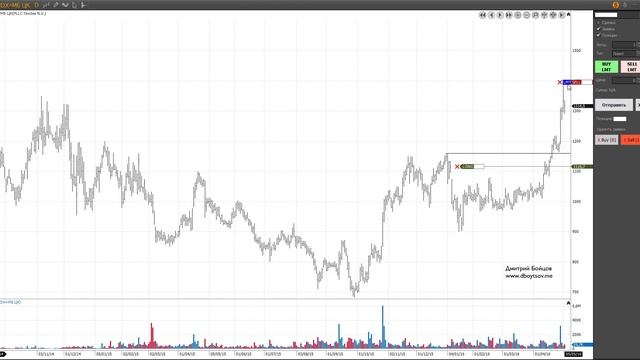Step the chart forward with the single-right arrow
Screen dimensions: 640x360
[x=500, y=15]
